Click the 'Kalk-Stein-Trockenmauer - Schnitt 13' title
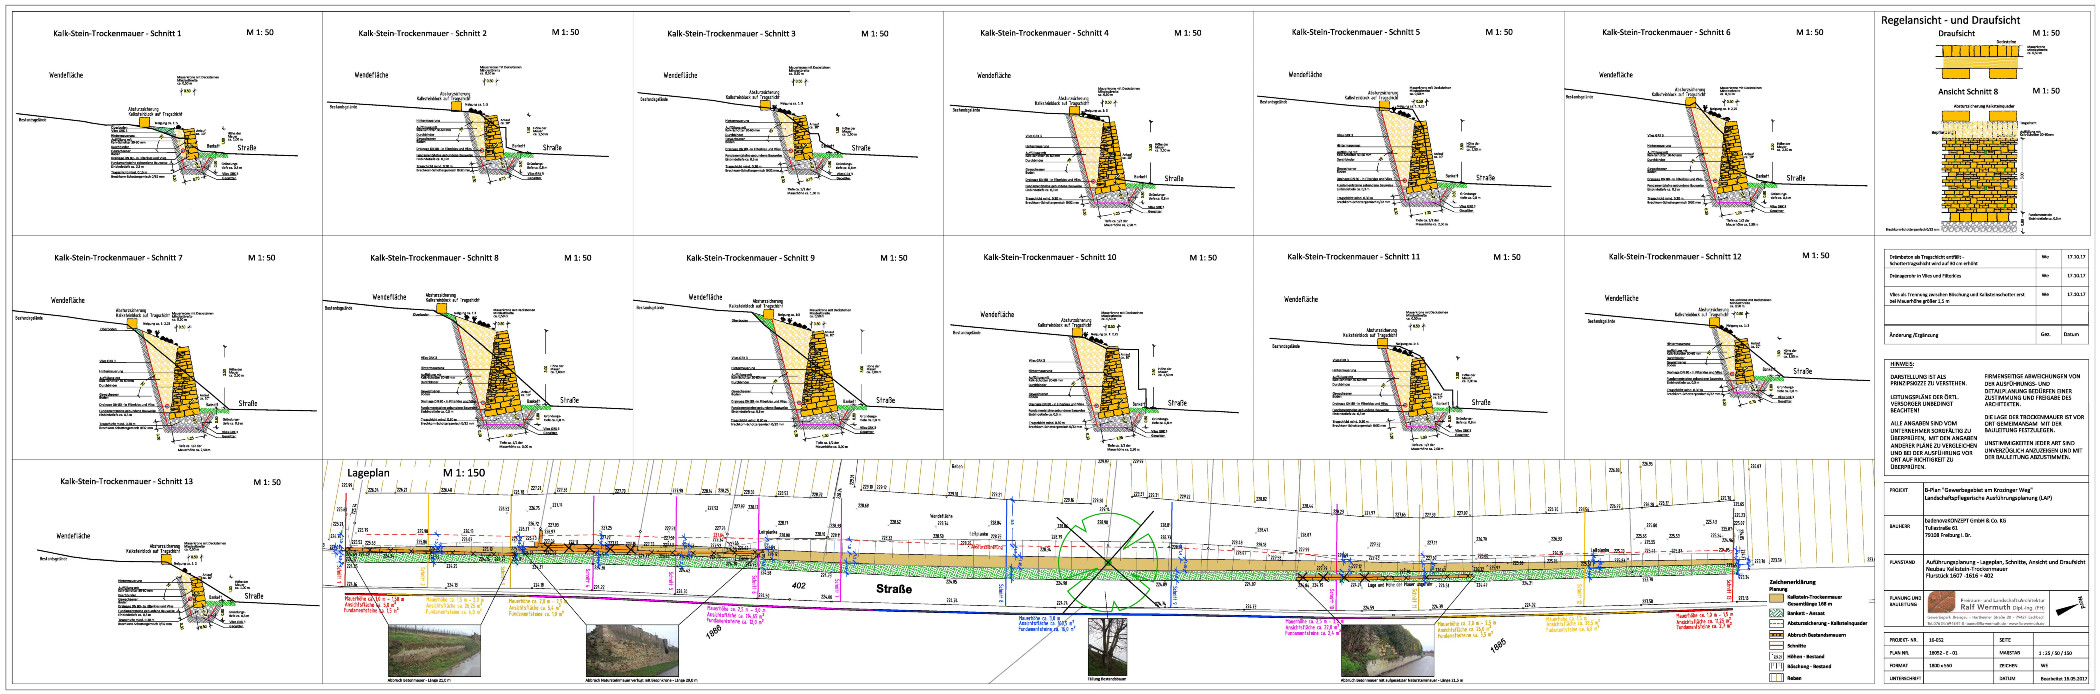The width and height of the screenshot is (2100, 694). 127,481
